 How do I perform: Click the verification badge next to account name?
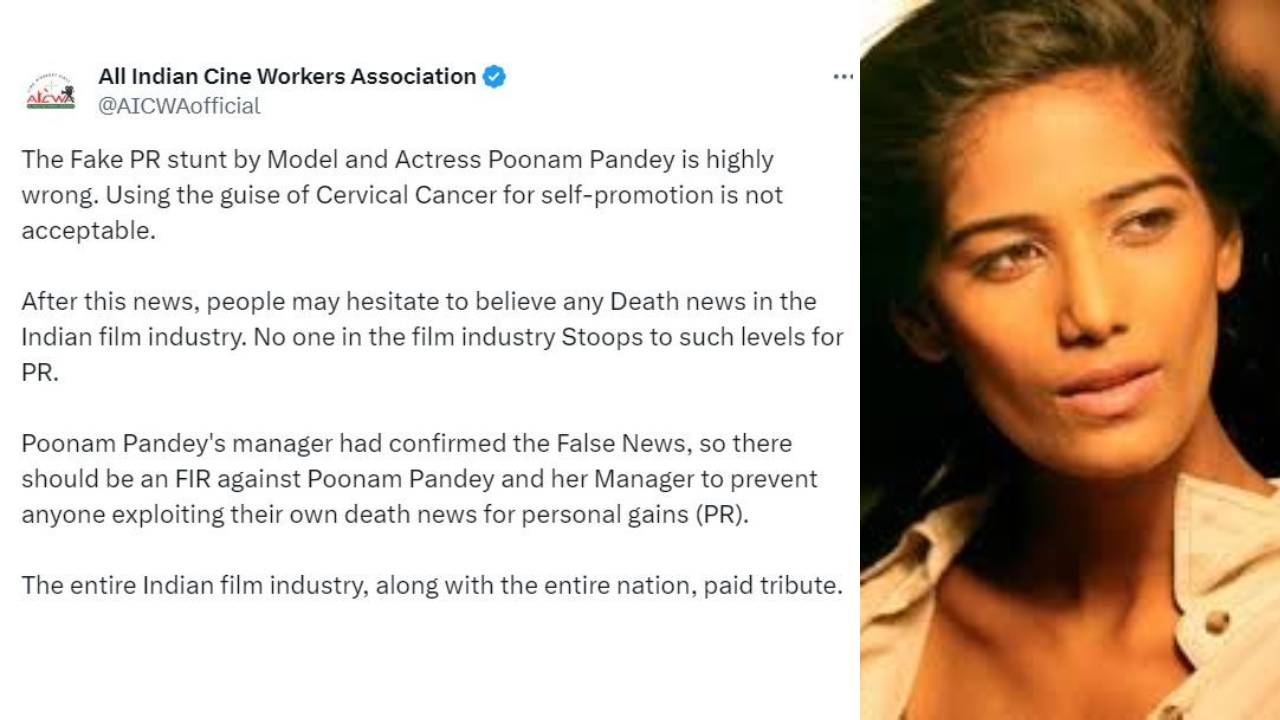tap(492, 75)
